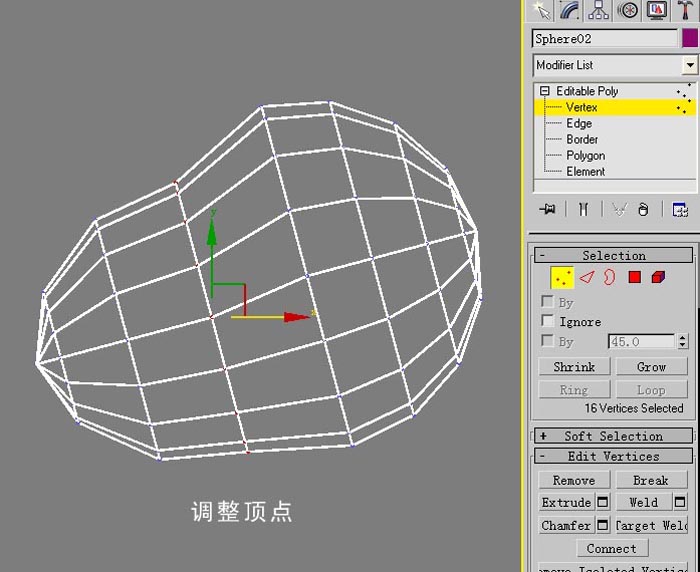Open the Create command panel tab

[542, 10]
